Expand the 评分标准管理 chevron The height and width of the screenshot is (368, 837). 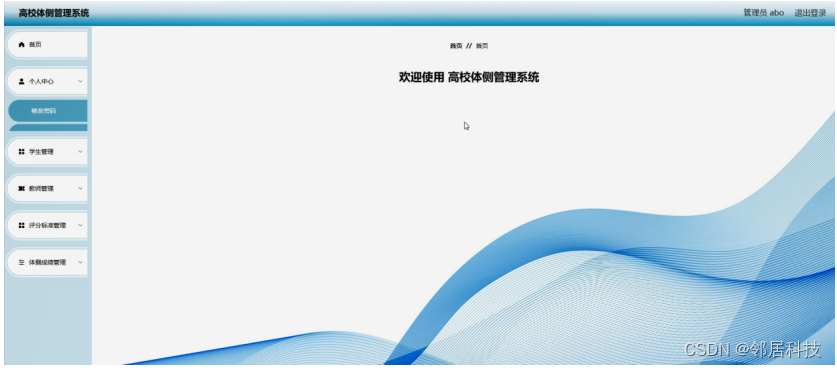pos(80,225)
